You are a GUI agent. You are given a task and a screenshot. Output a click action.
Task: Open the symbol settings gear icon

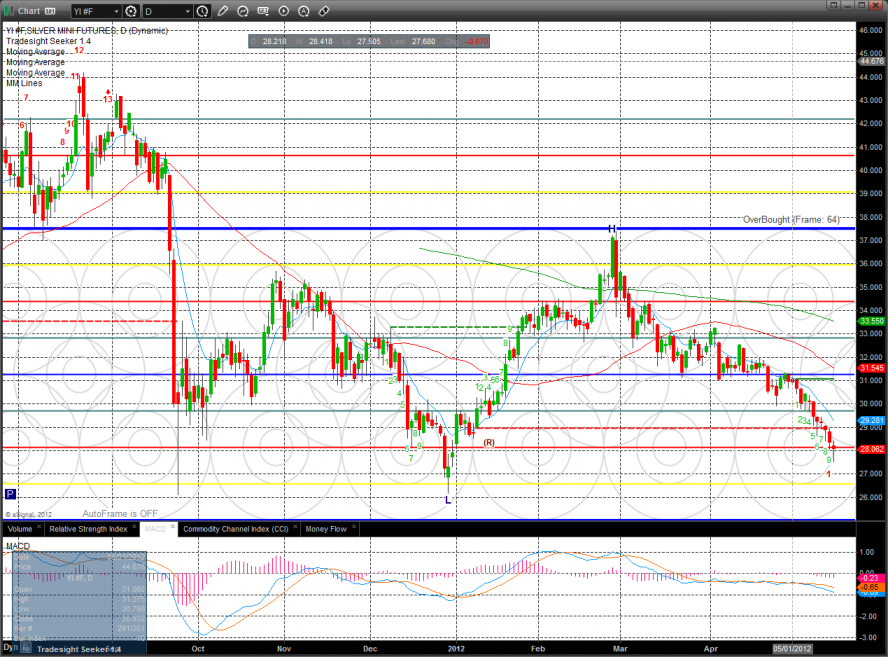coord(131,11)
